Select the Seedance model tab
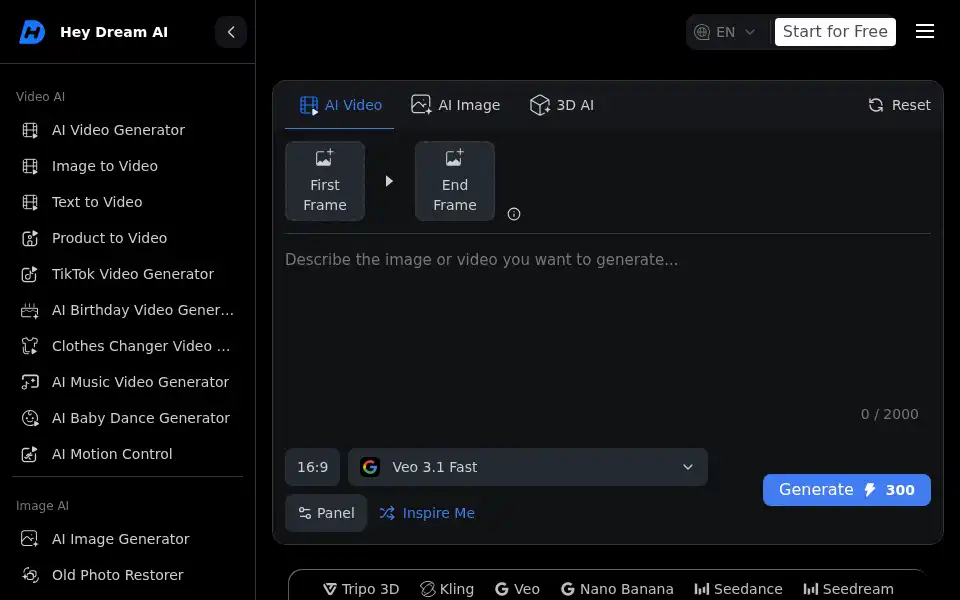This screenshot has width=960, height=600. click(738, 589)
